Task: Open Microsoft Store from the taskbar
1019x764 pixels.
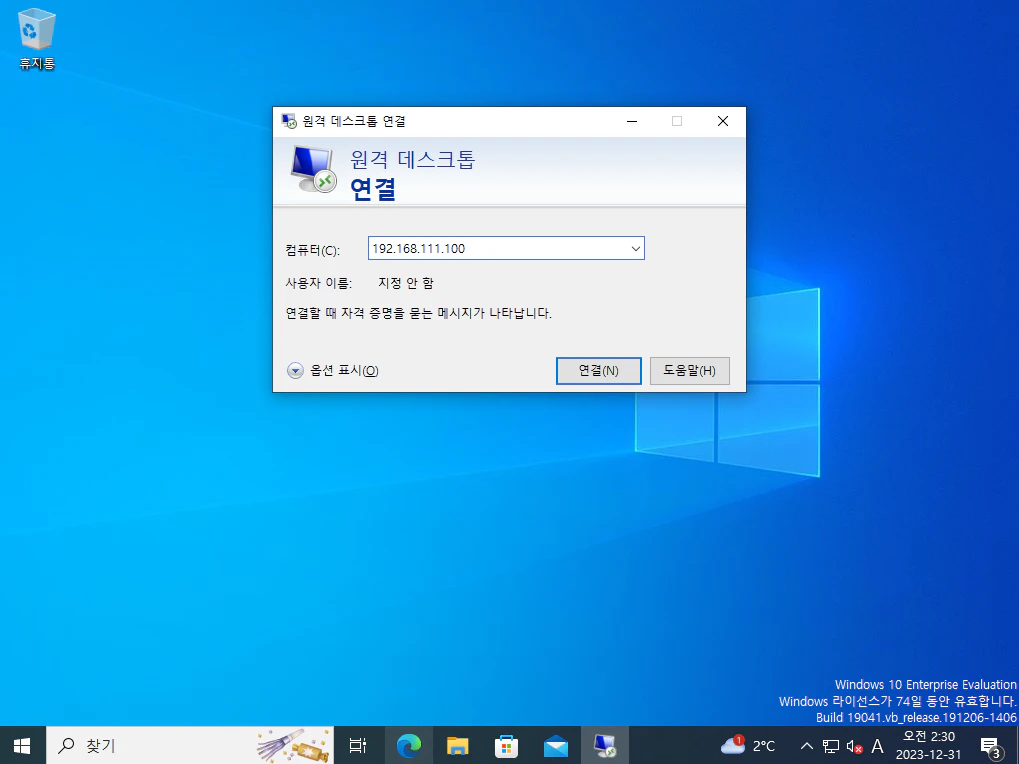Action: (x=506, y=745)
